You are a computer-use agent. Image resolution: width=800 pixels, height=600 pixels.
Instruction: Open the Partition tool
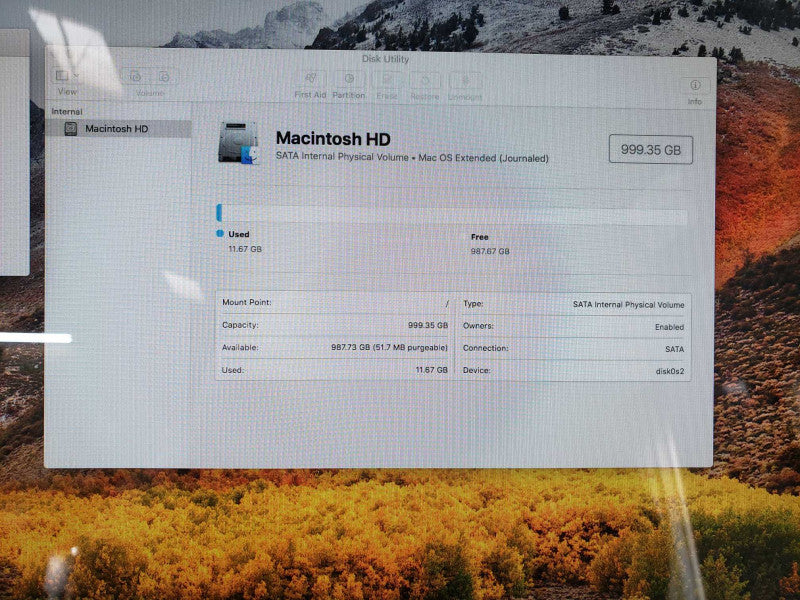point(349,79)
